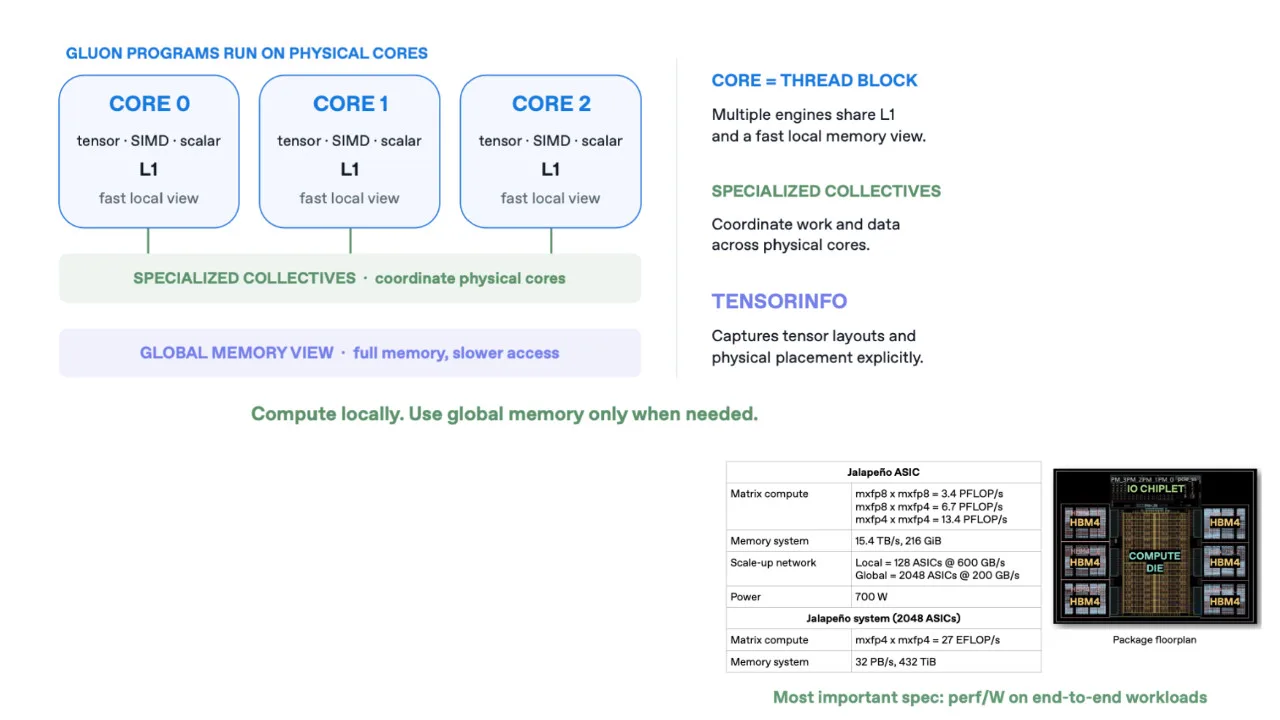
Task: Click the Power row label
Action: pyautogui.click(x=745, y=597)
